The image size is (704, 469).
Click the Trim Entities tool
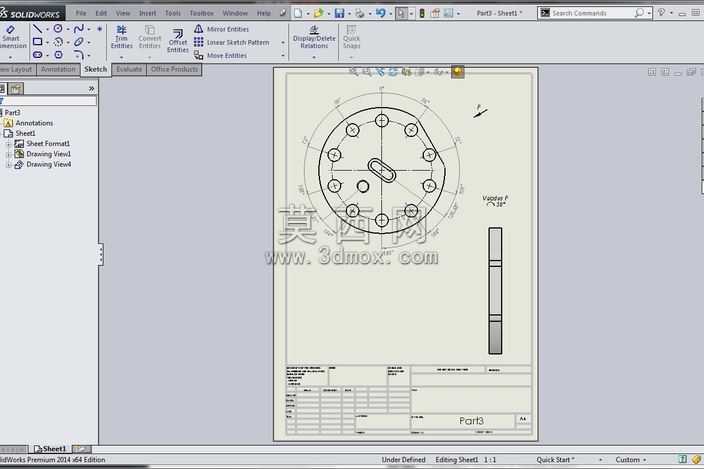(122, 37)
